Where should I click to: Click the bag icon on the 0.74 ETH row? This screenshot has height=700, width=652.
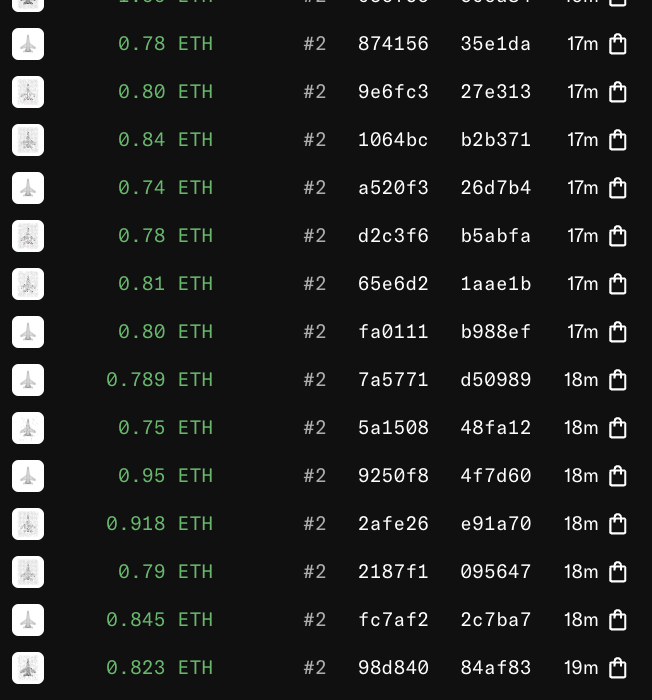618,188
